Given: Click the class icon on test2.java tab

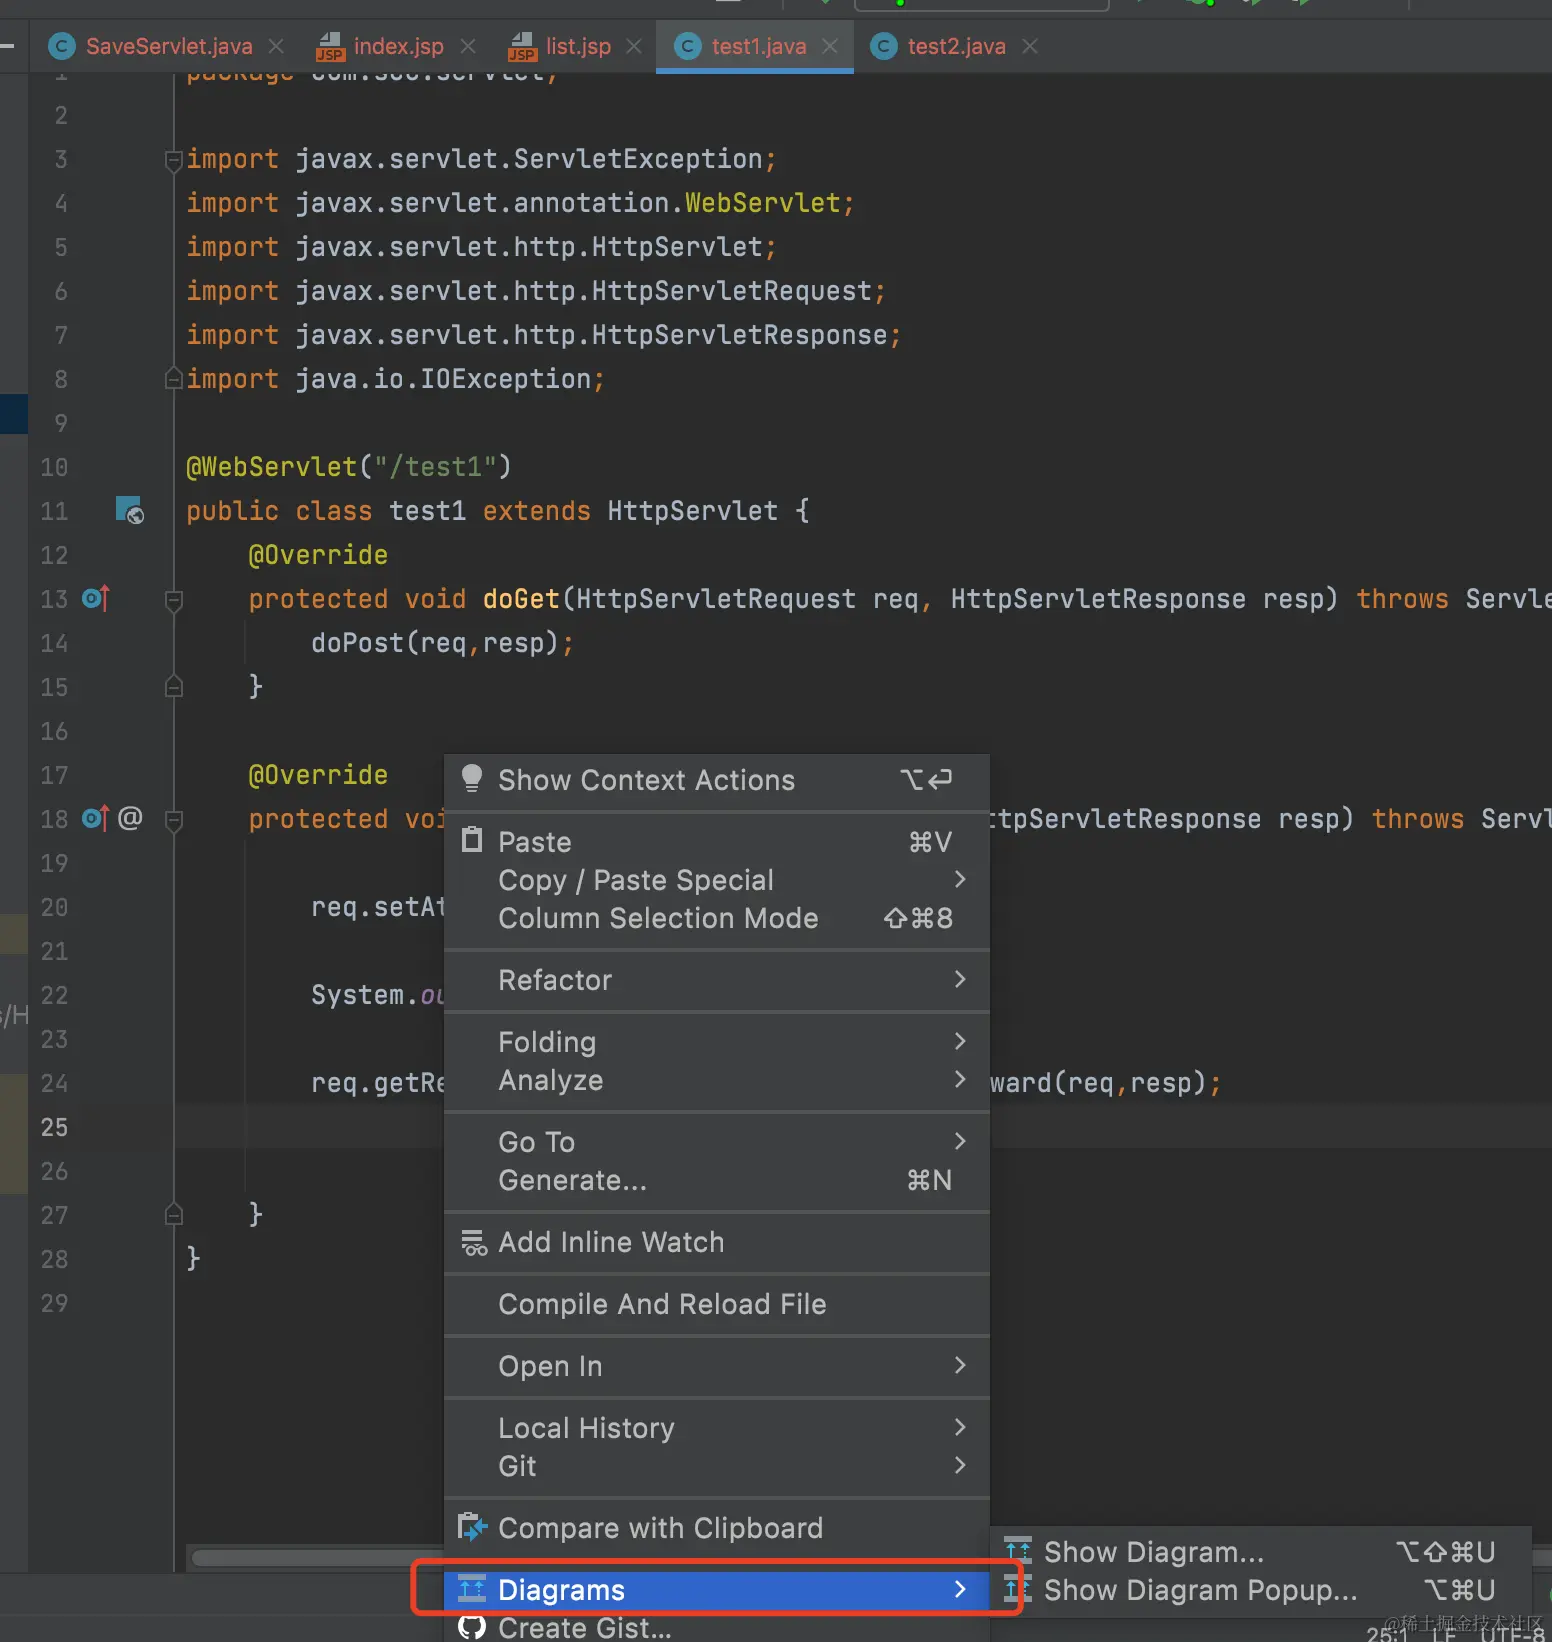Looking at the screenshot, I should click(884, 46).
